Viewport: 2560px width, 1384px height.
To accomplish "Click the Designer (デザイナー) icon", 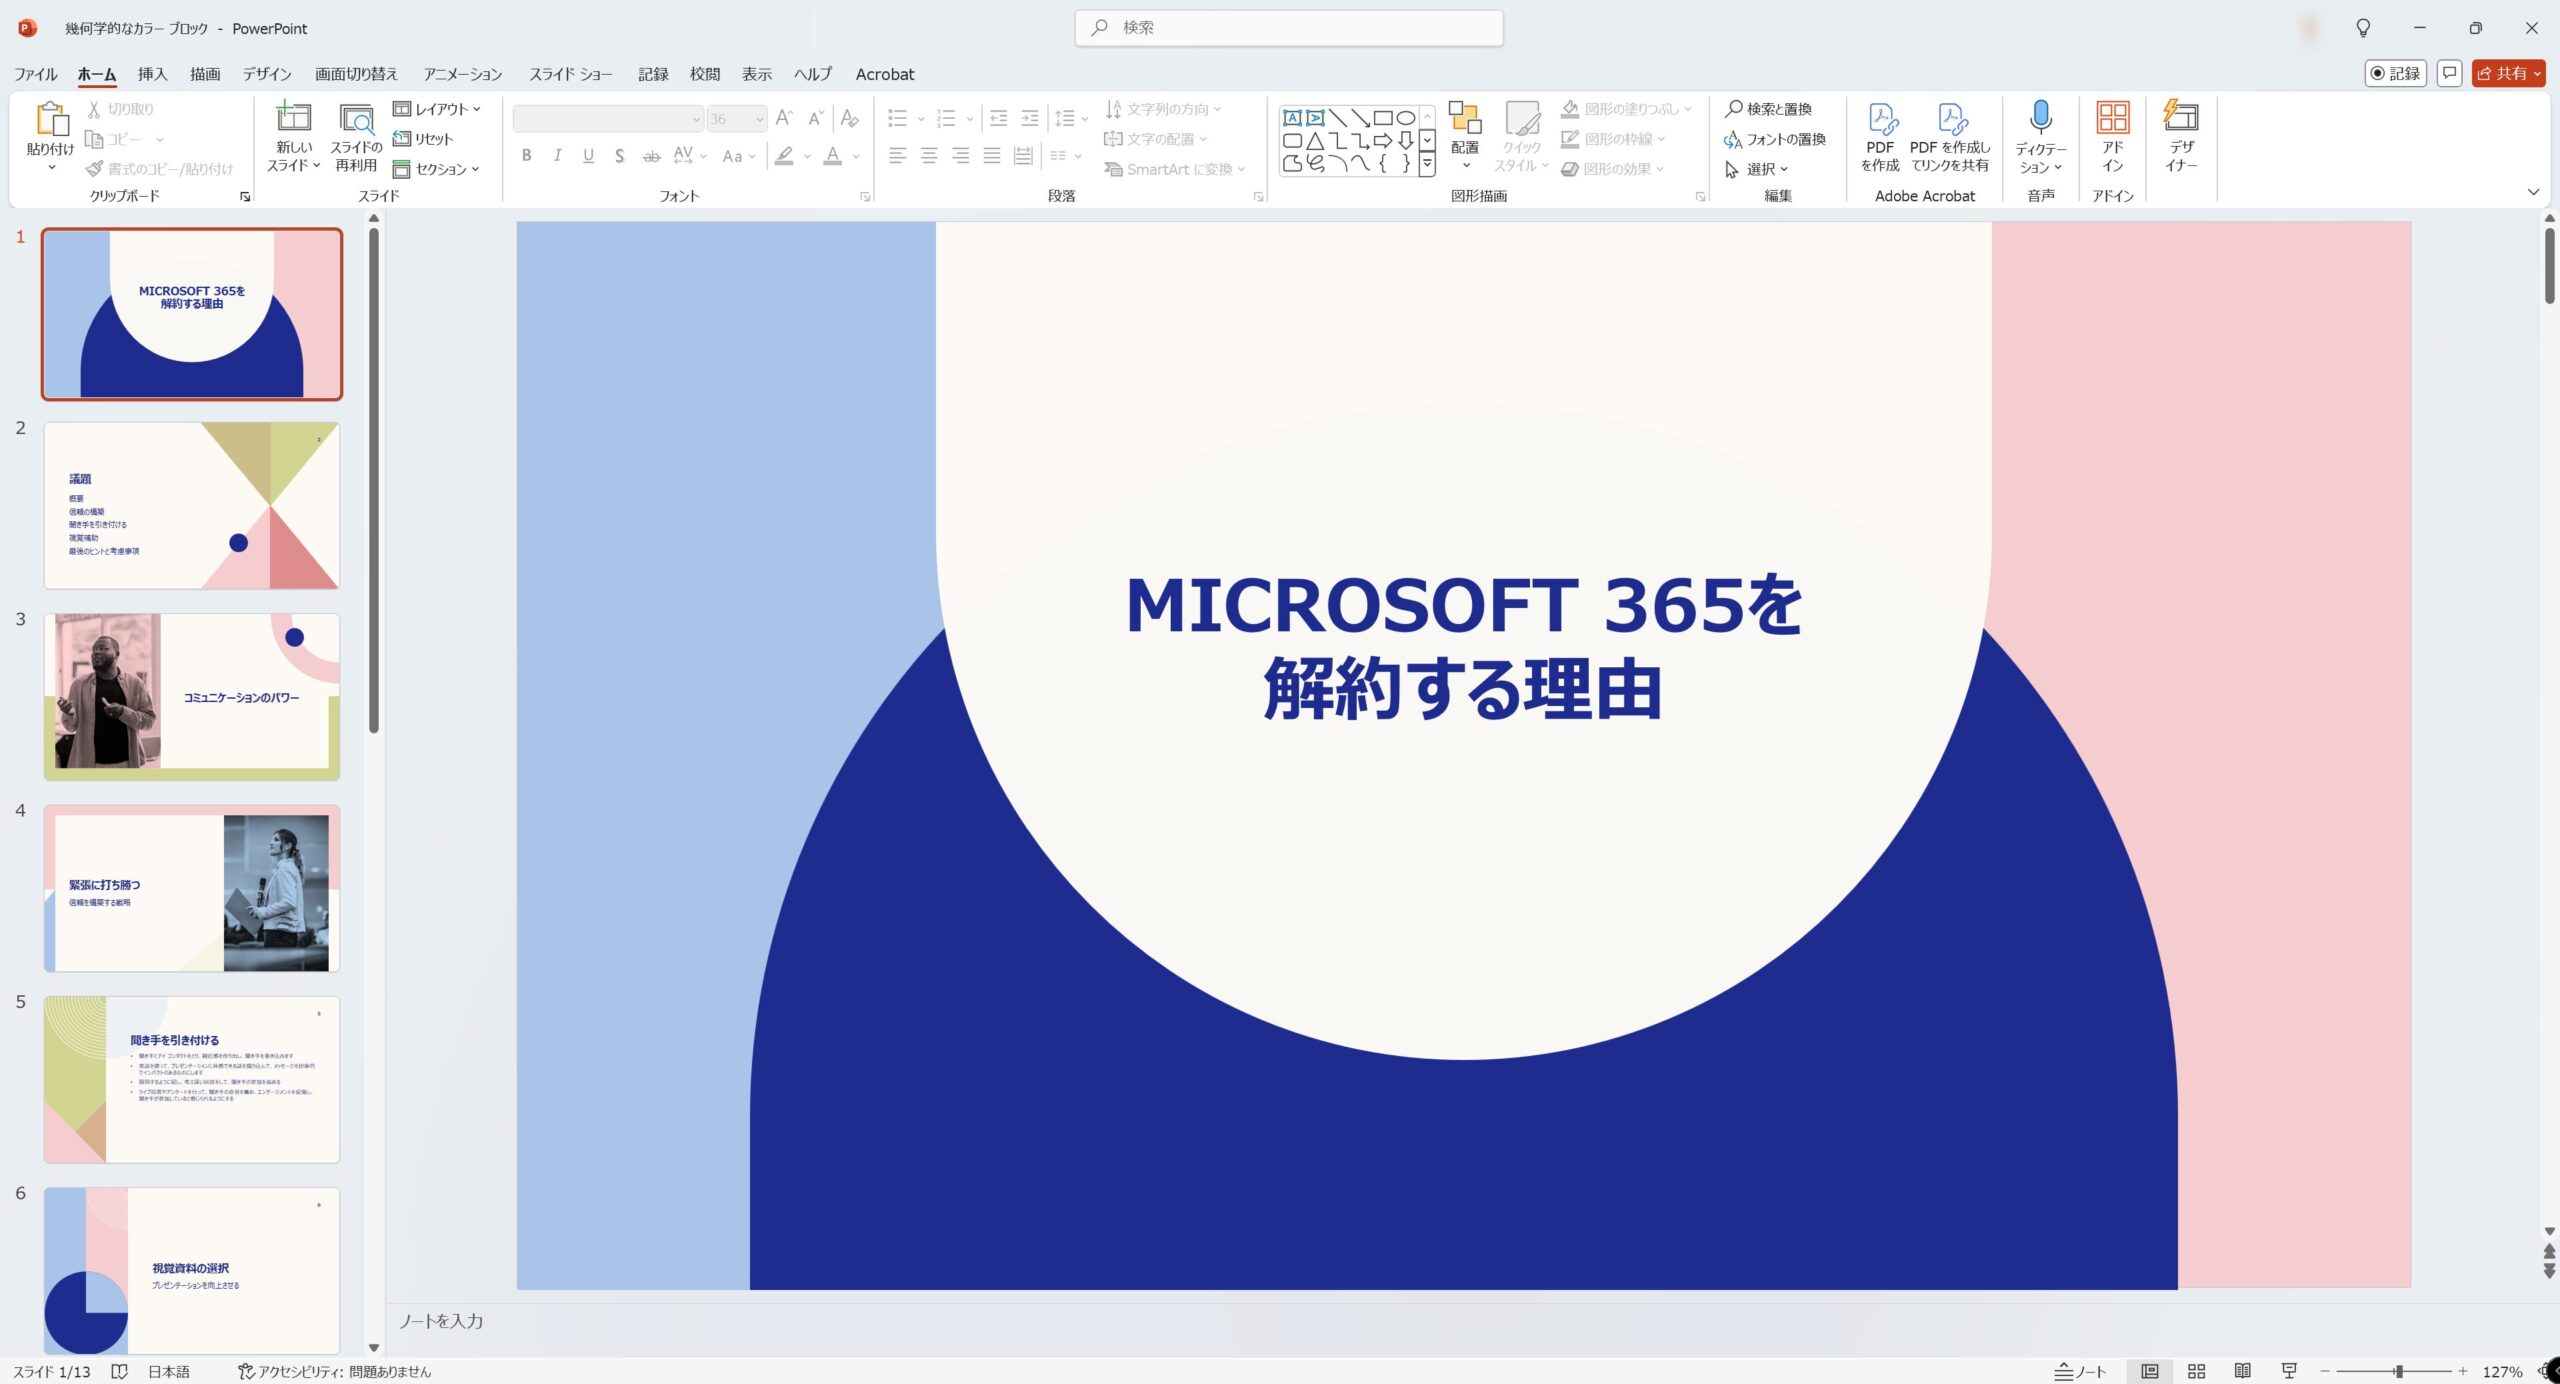I will tap(2181, 116).
